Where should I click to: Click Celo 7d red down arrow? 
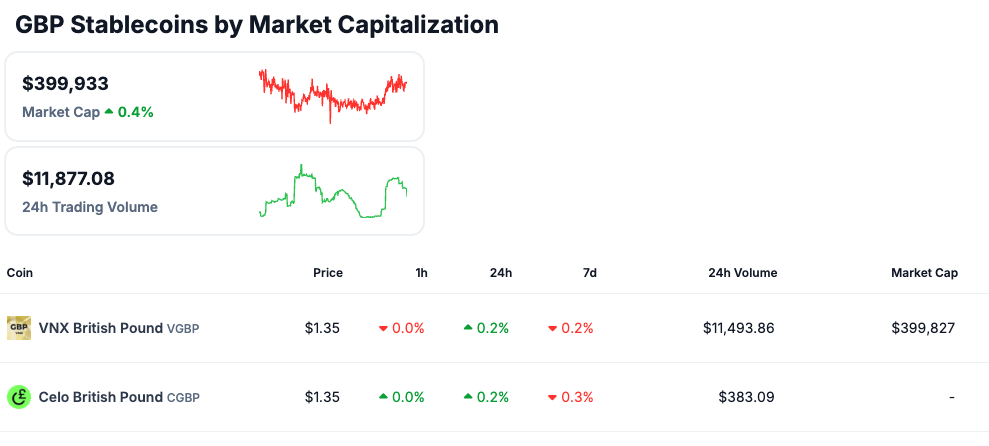click(x=553, y=397)
